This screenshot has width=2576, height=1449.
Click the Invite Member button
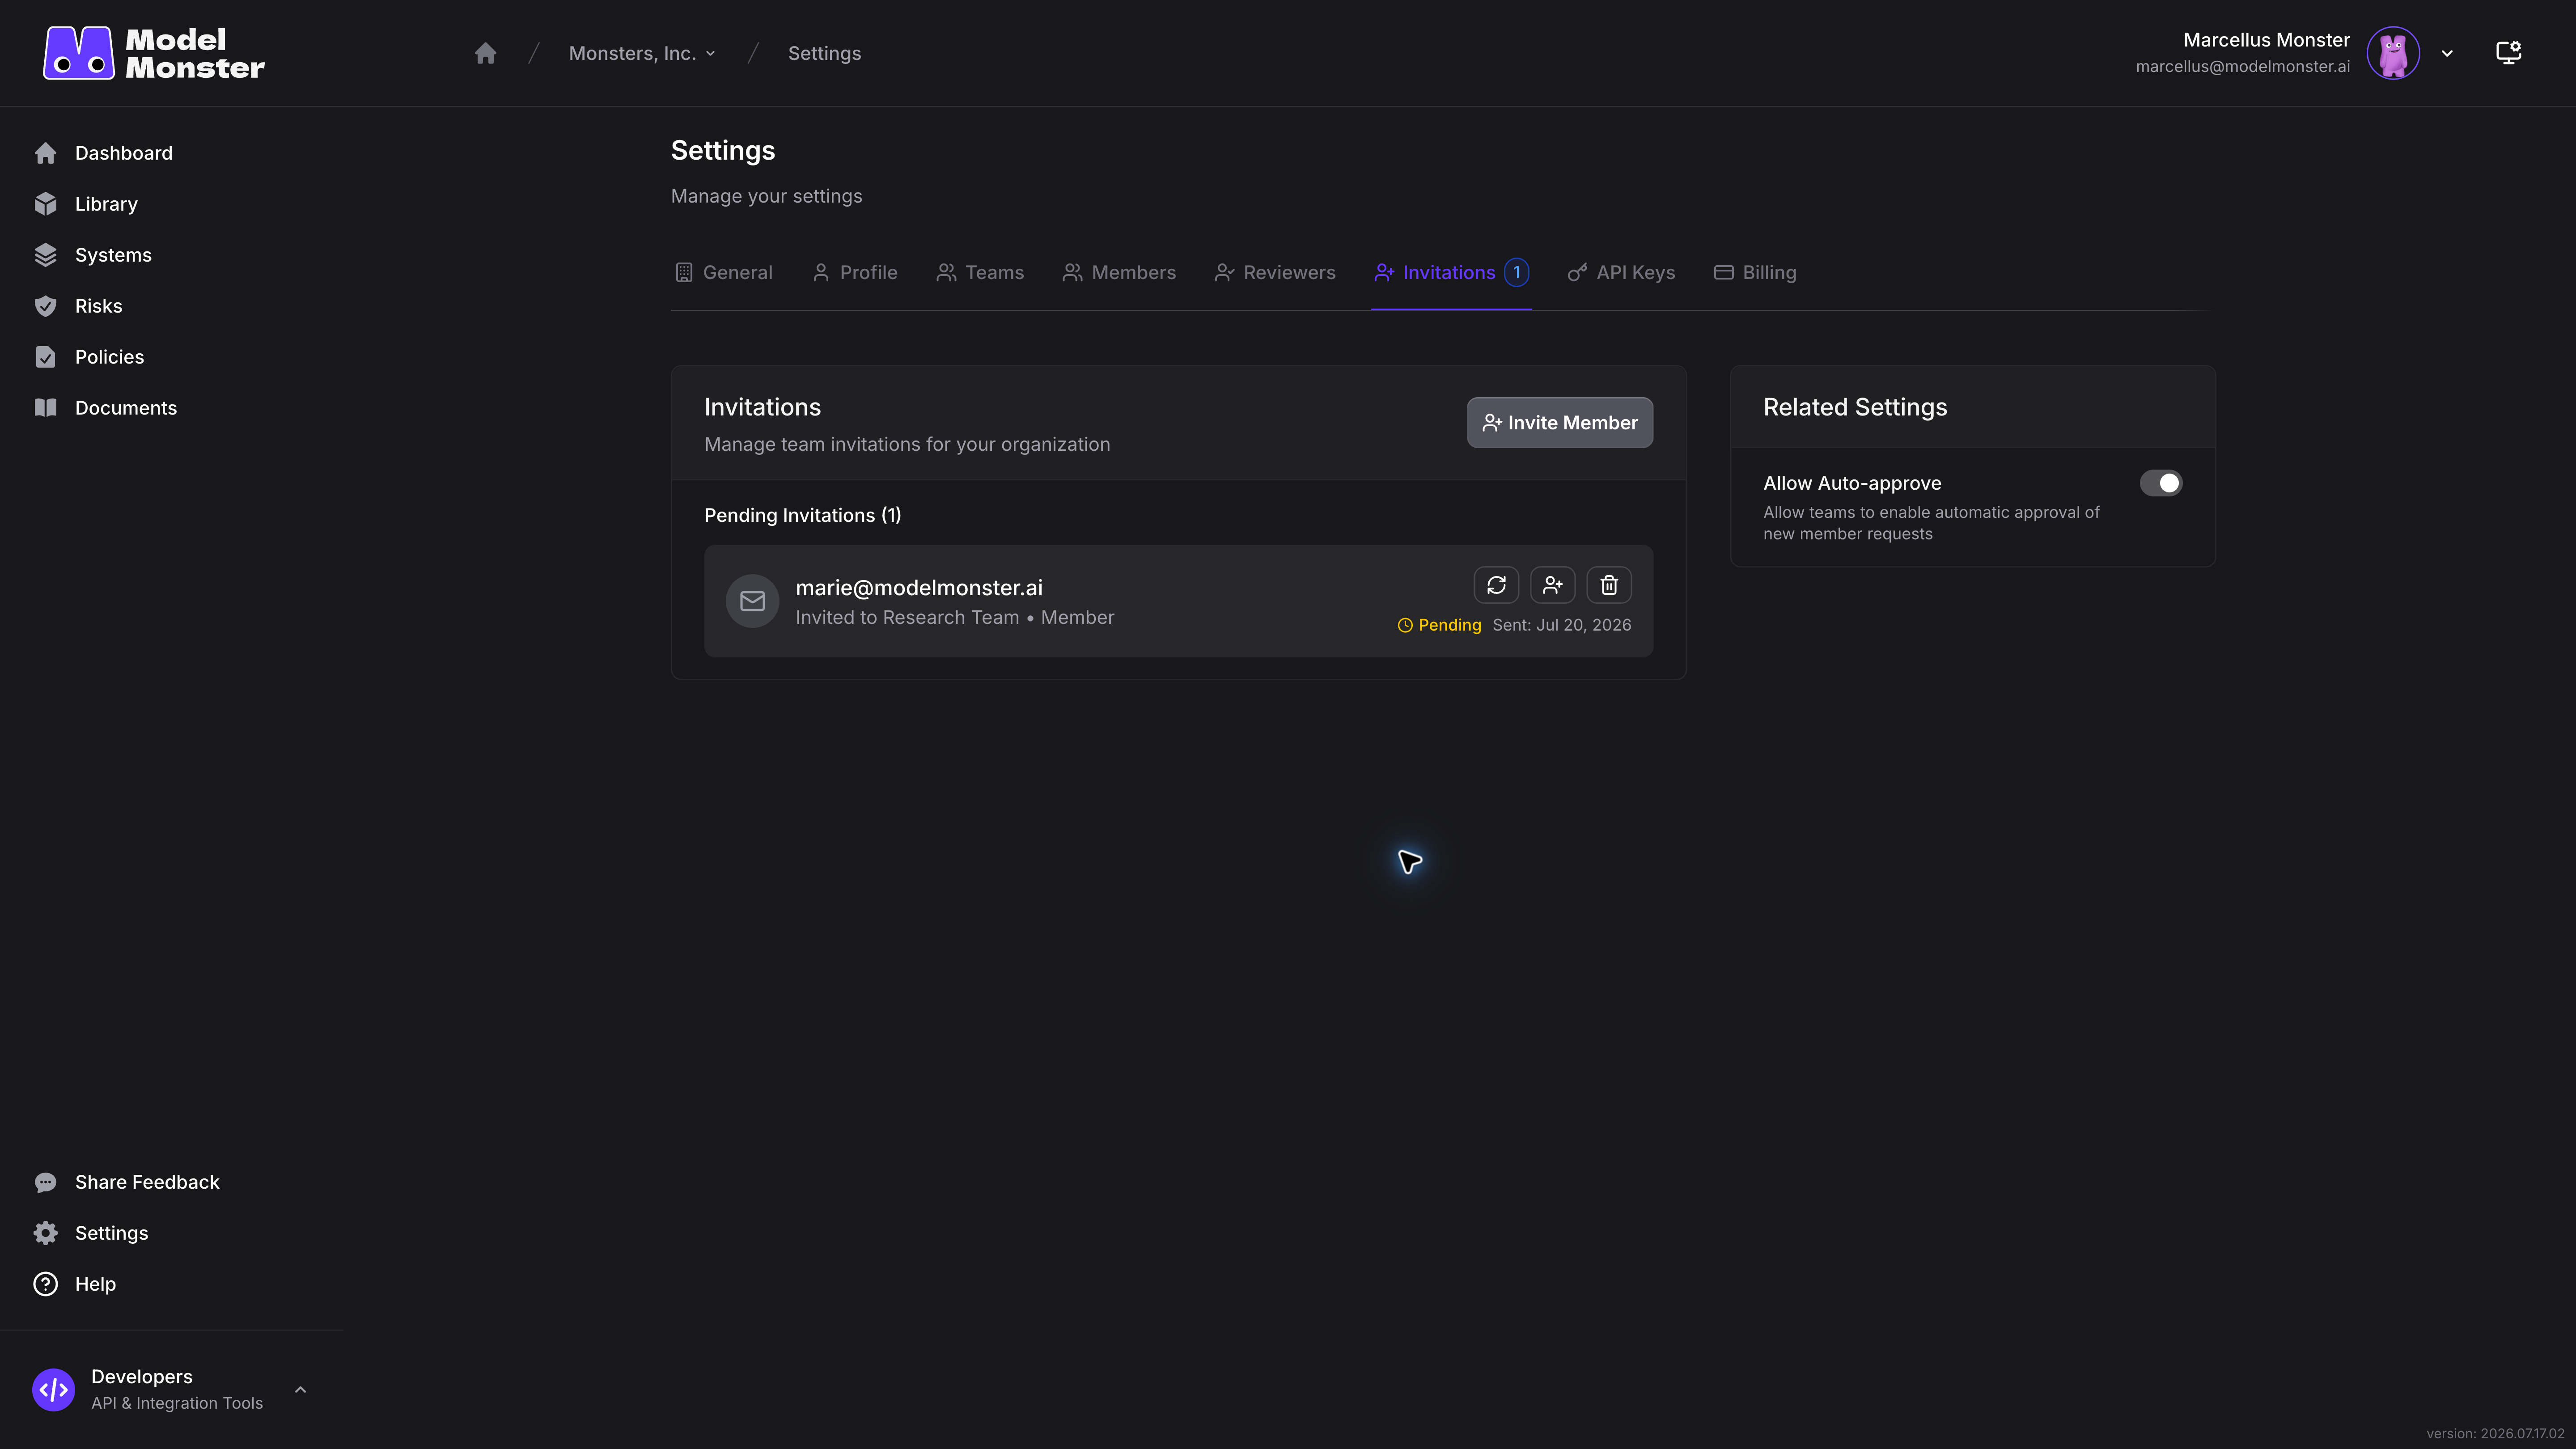tap(1560, 422)
